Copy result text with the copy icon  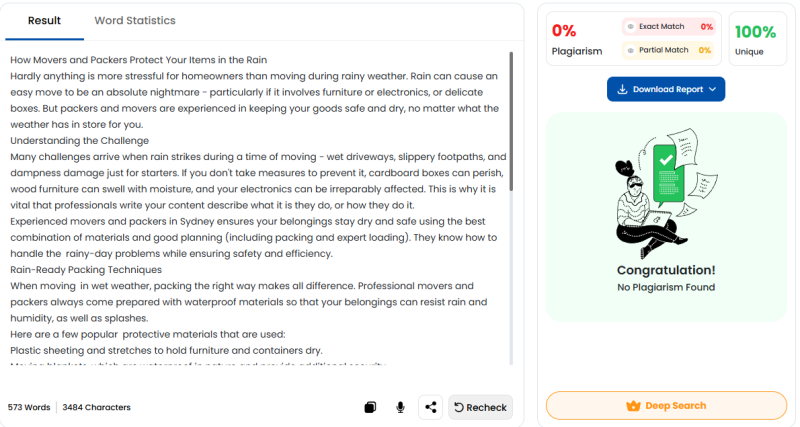click(x=370, y=407)
